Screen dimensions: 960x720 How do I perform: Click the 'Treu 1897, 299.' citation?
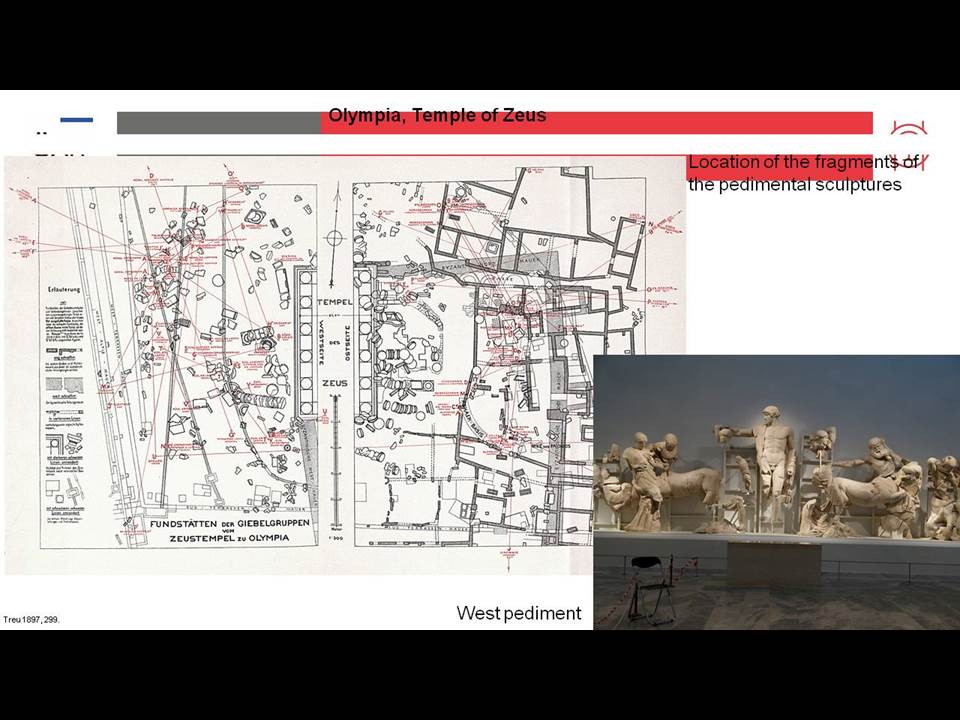coord(31,620)
